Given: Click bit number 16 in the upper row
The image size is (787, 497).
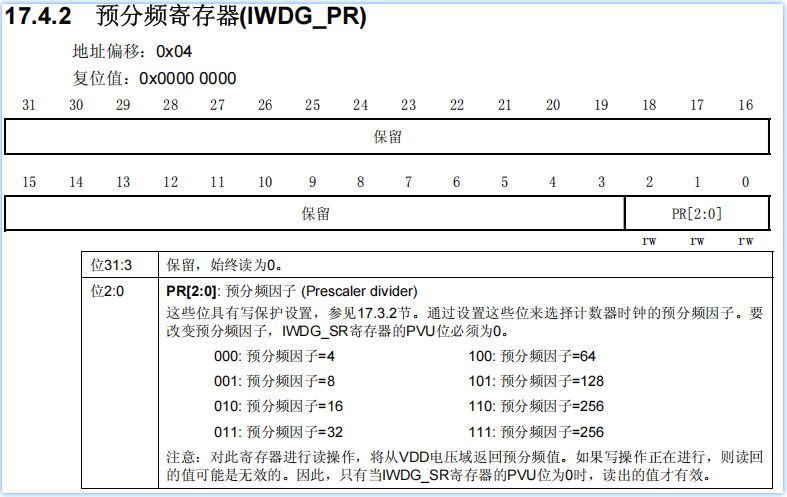Looking at the screenshot, I should click(745, 105).
